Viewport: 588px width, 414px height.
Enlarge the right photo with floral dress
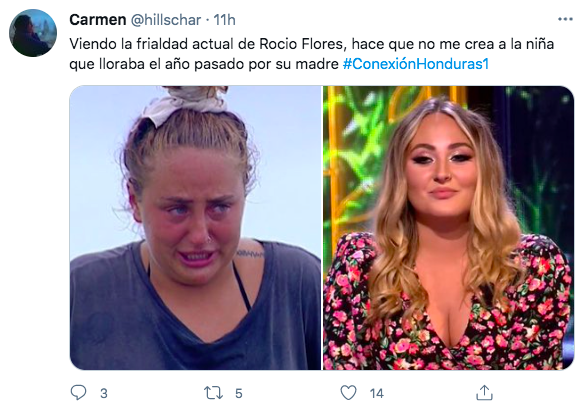click(x=448, y=228)
